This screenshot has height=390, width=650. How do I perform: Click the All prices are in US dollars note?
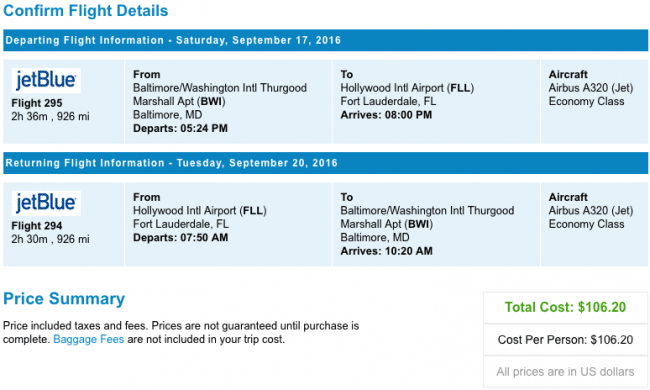[565, 372]
